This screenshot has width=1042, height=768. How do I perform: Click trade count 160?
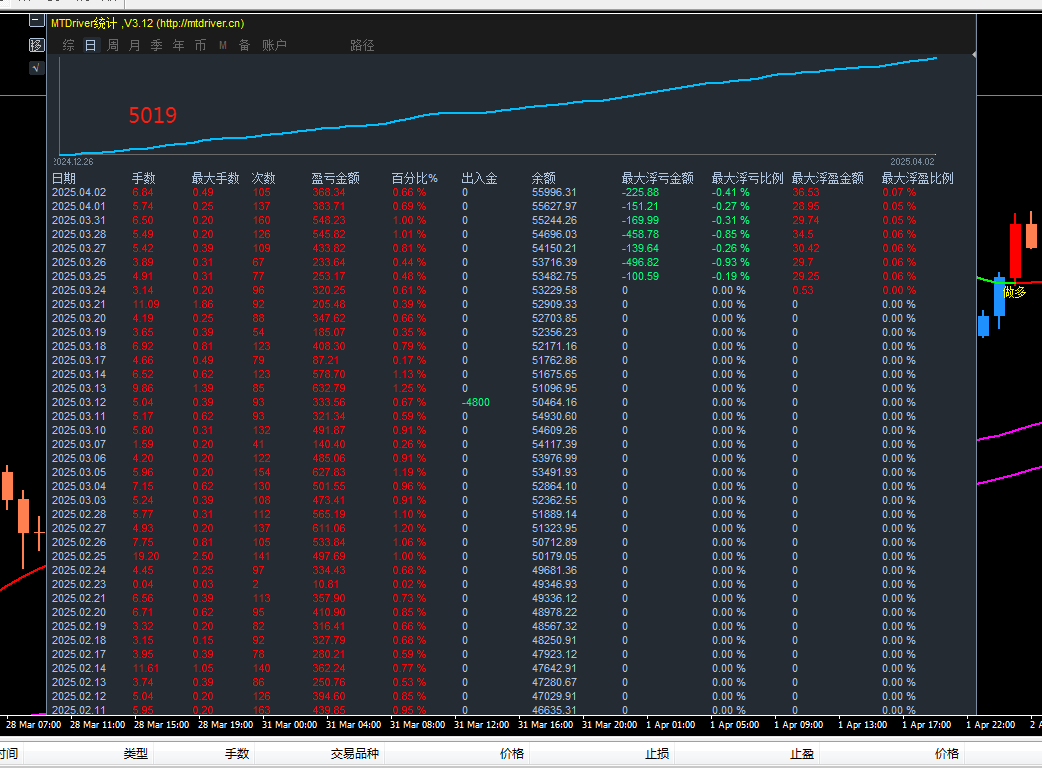click(261, 221)
